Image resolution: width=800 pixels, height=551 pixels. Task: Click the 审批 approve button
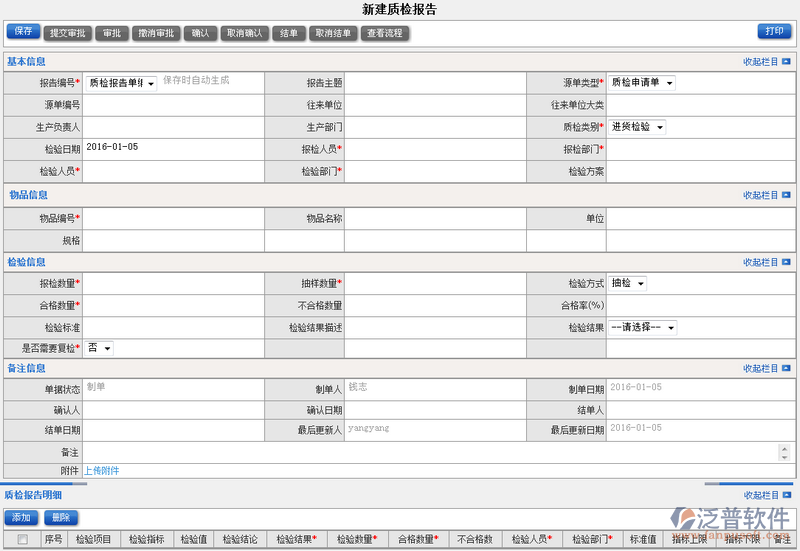[x=112, y=34]
